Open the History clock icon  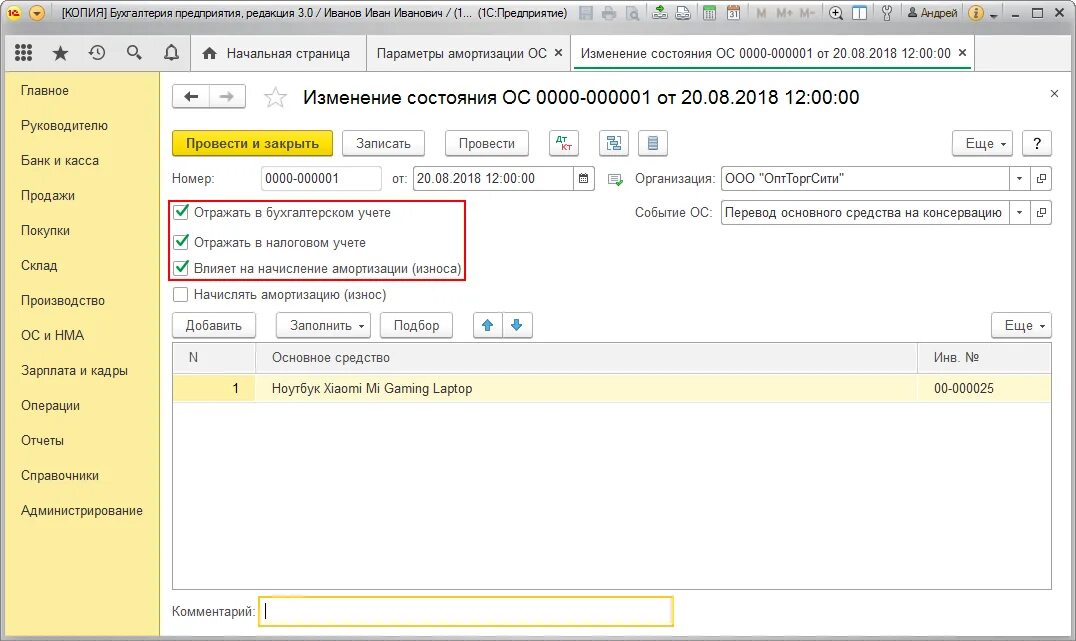tap(97, 53)
